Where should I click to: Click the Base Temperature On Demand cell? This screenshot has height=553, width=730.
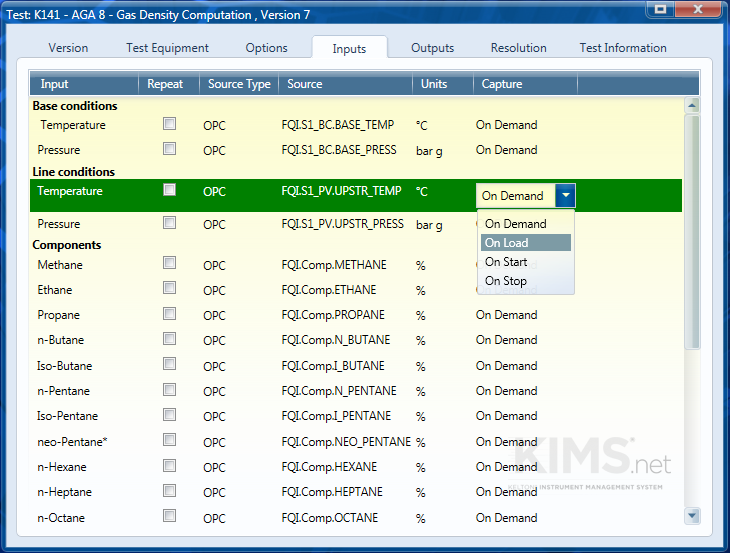pos(507,125)
